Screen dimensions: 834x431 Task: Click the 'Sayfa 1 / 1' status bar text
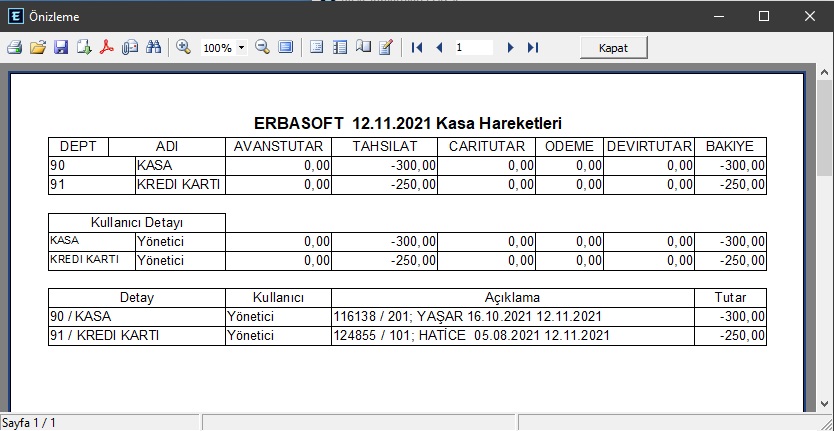click(x=29, y=424)
